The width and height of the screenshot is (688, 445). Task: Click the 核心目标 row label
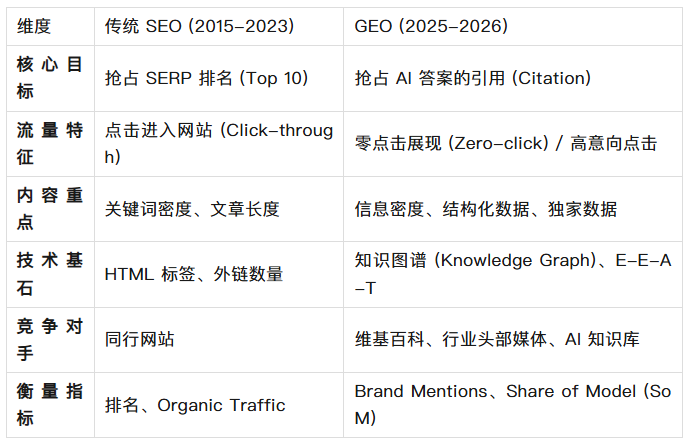click(x=49, y=77)
